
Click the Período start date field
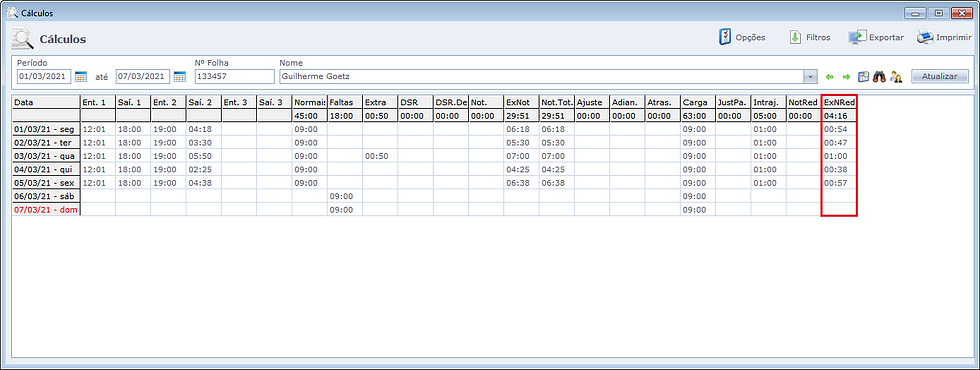pyautogui.click(x=44, y=76)
